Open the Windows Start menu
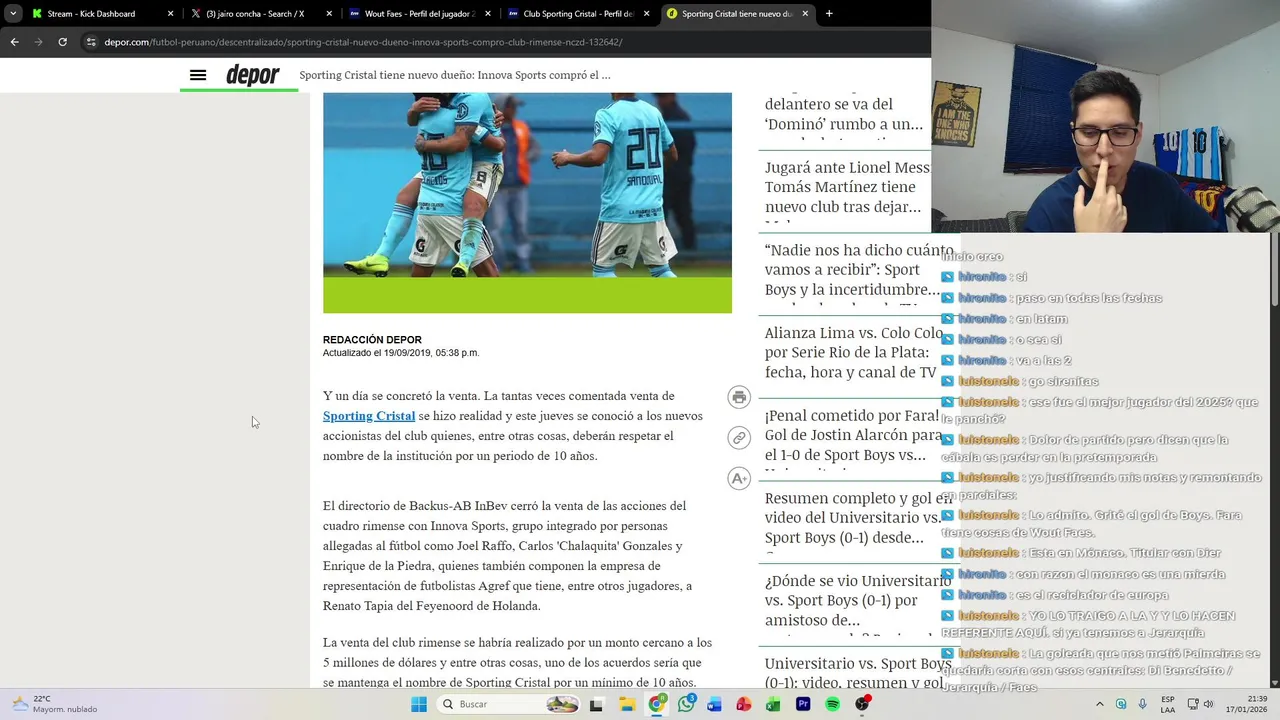1280x720 pixels. (x=419, y=704)
